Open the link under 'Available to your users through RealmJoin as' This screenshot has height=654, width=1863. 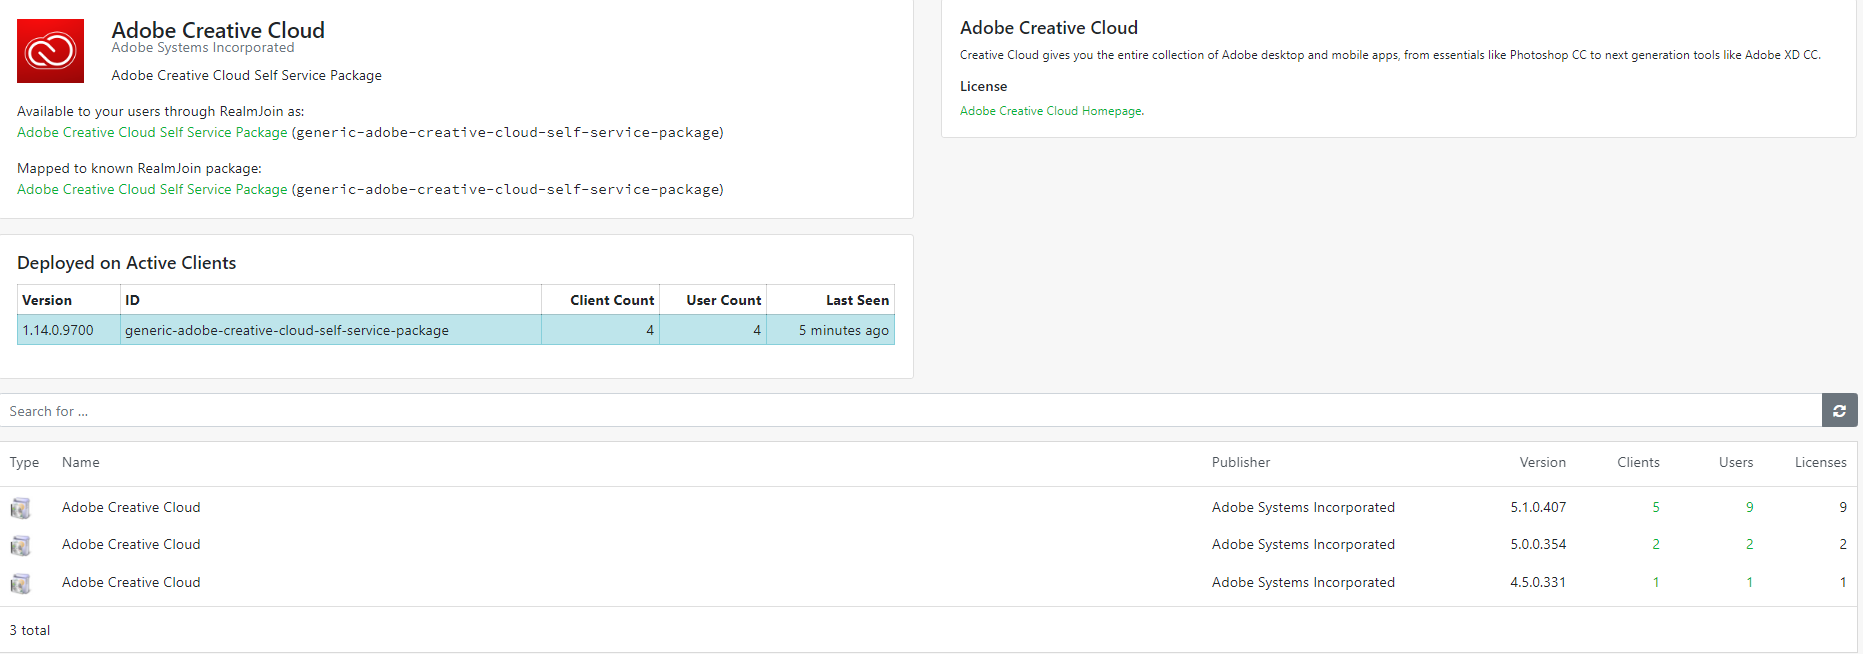(x=152, y=132)
